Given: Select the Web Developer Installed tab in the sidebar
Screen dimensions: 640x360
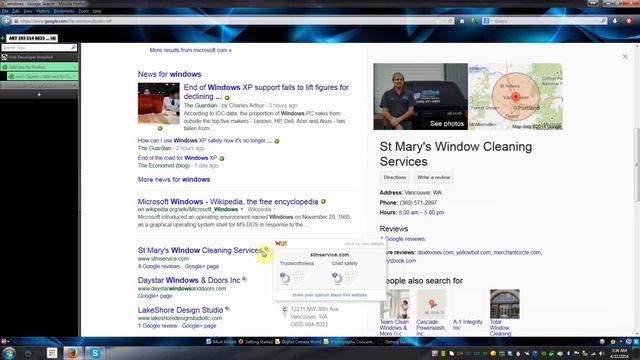Looking at the screenshot, I should [39, 58].
